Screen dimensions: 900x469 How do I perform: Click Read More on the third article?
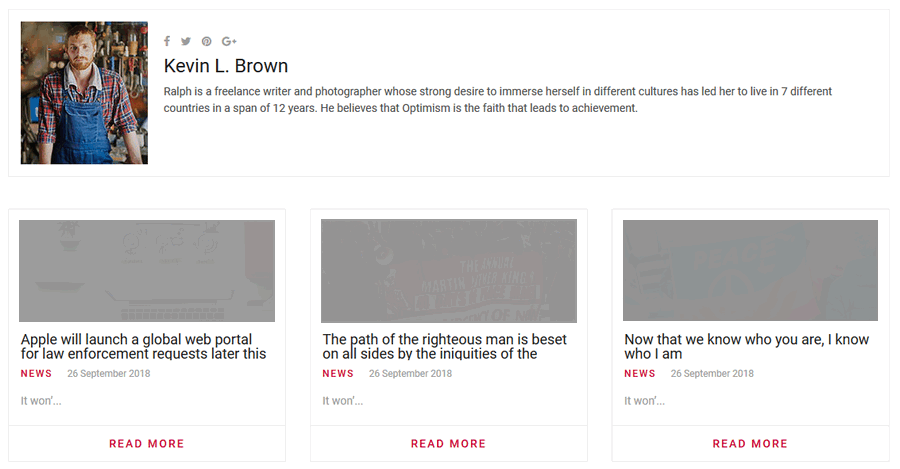tap(750, 443)
